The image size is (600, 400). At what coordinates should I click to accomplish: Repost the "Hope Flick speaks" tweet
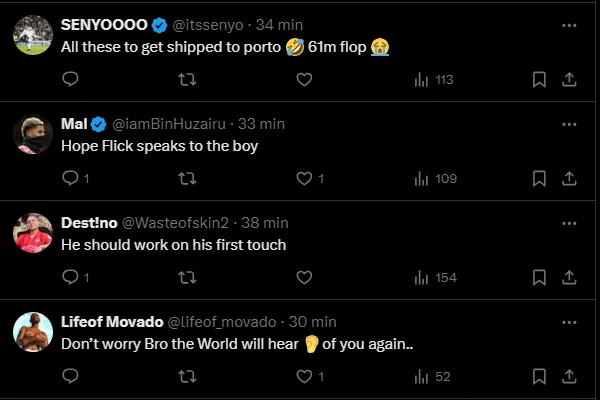point(186,178)
